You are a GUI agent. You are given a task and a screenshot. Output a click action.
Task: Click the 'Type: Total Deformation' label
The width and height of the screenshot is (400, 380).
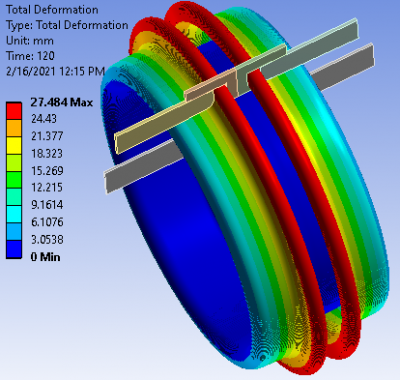tap(67, 25)
